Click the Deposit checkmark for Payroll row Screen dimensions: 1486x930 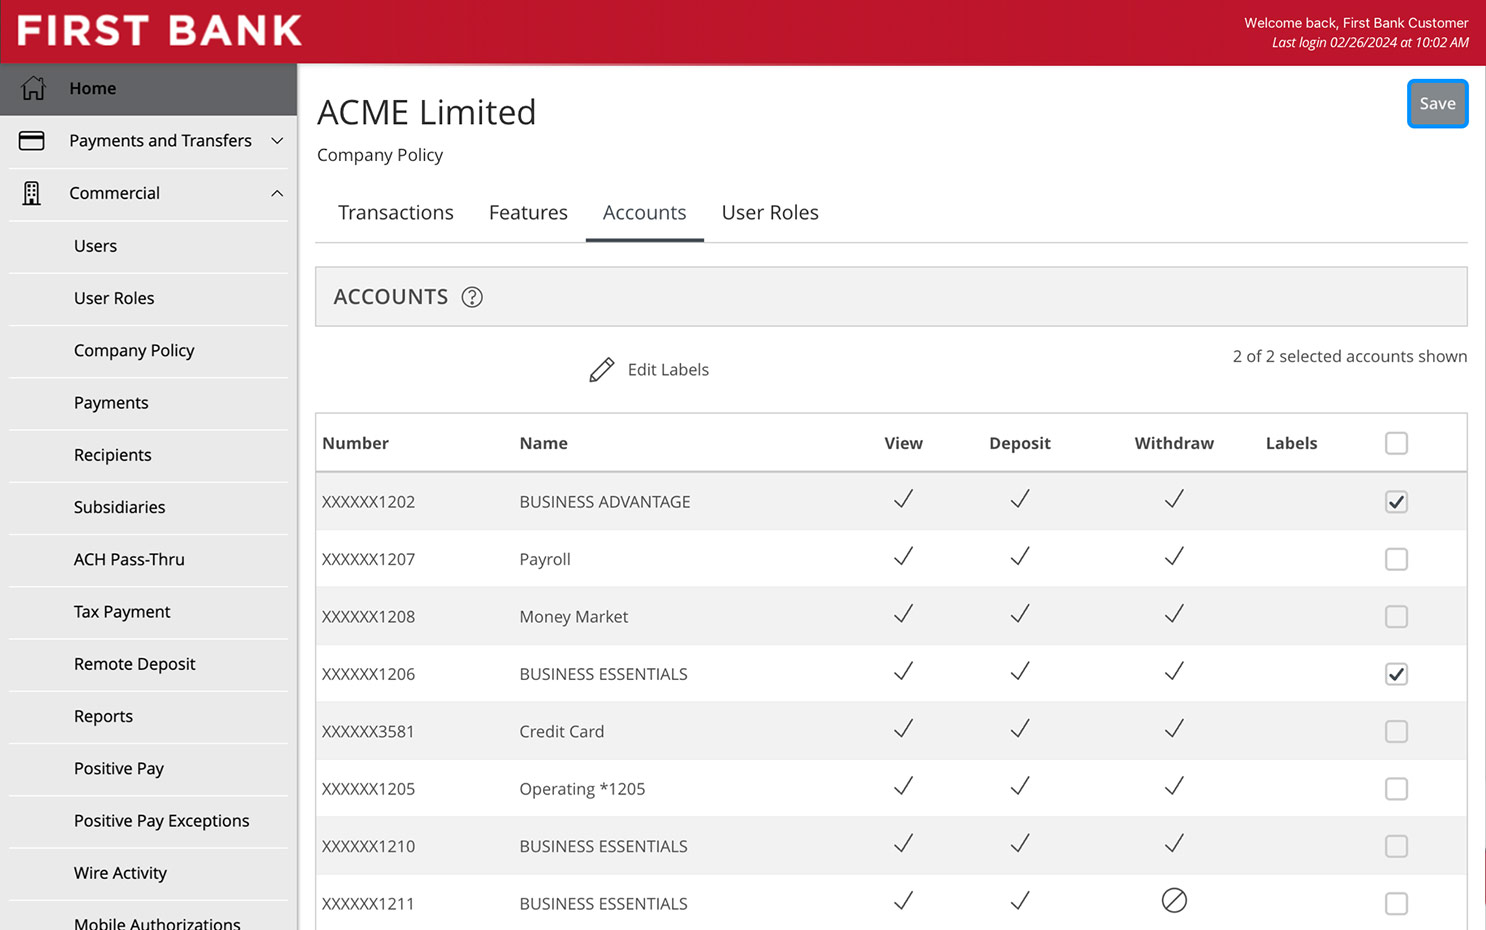(1020, 556)
